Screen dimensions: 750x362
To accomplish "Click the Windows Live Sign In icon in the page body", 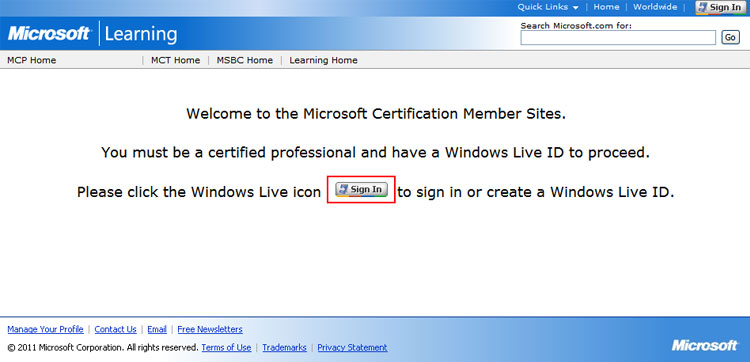I will click(x=361, y=189).
